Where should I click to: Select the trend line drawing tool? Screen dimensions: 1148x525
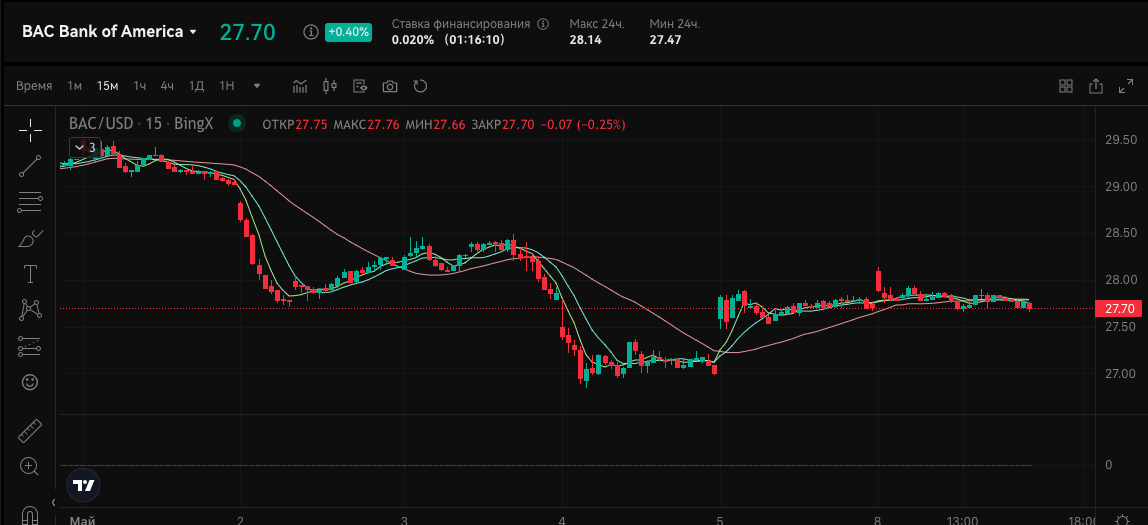click(x=30, y=166)
